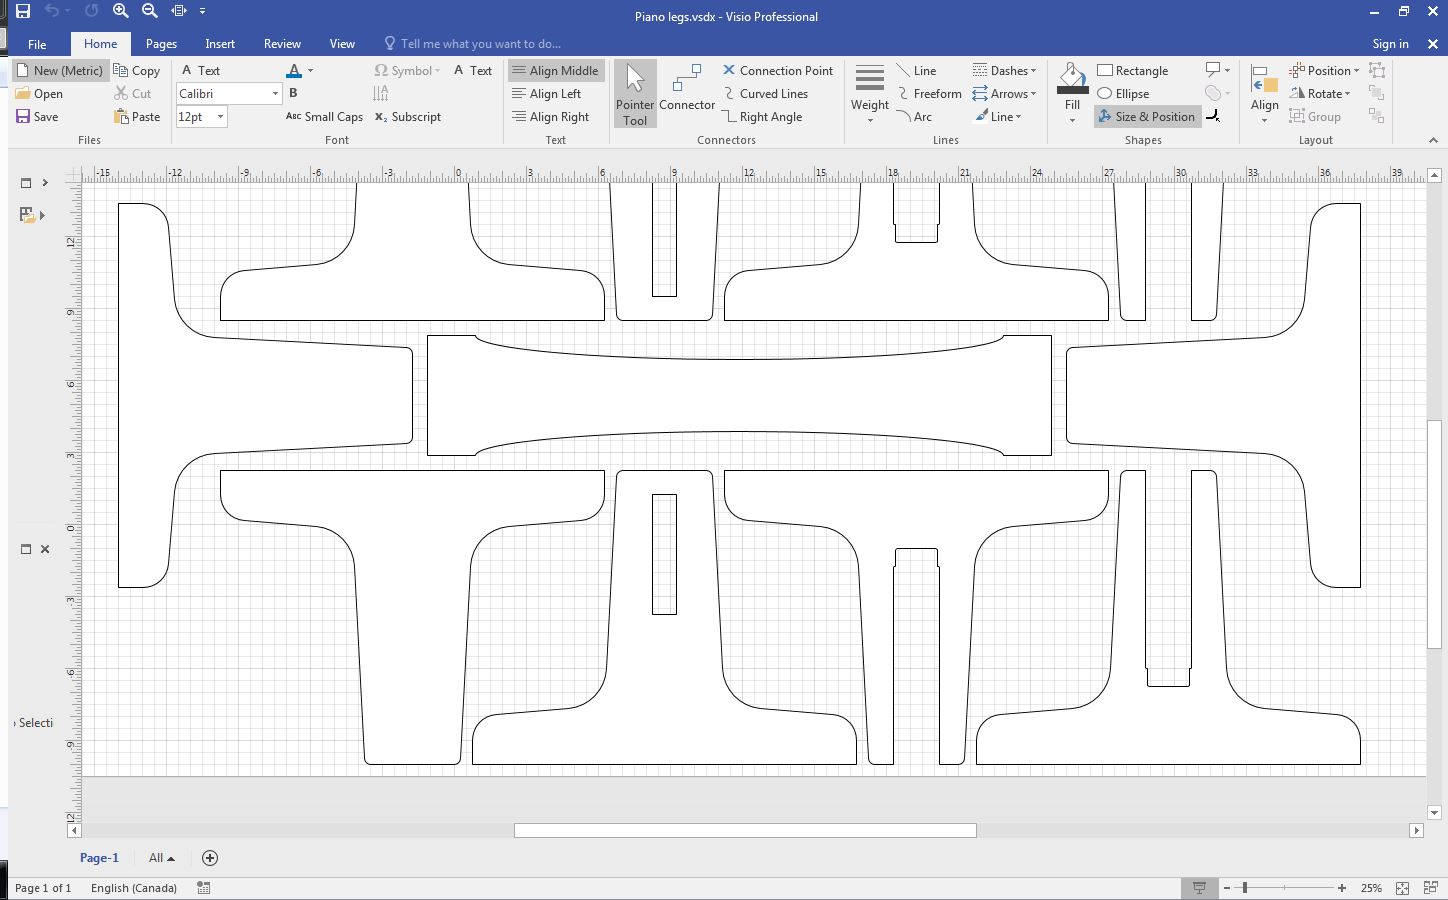Screen dimensions: 1448x900
Task: Open the Calibri font dropdown
Action: [x=274, y=93]
